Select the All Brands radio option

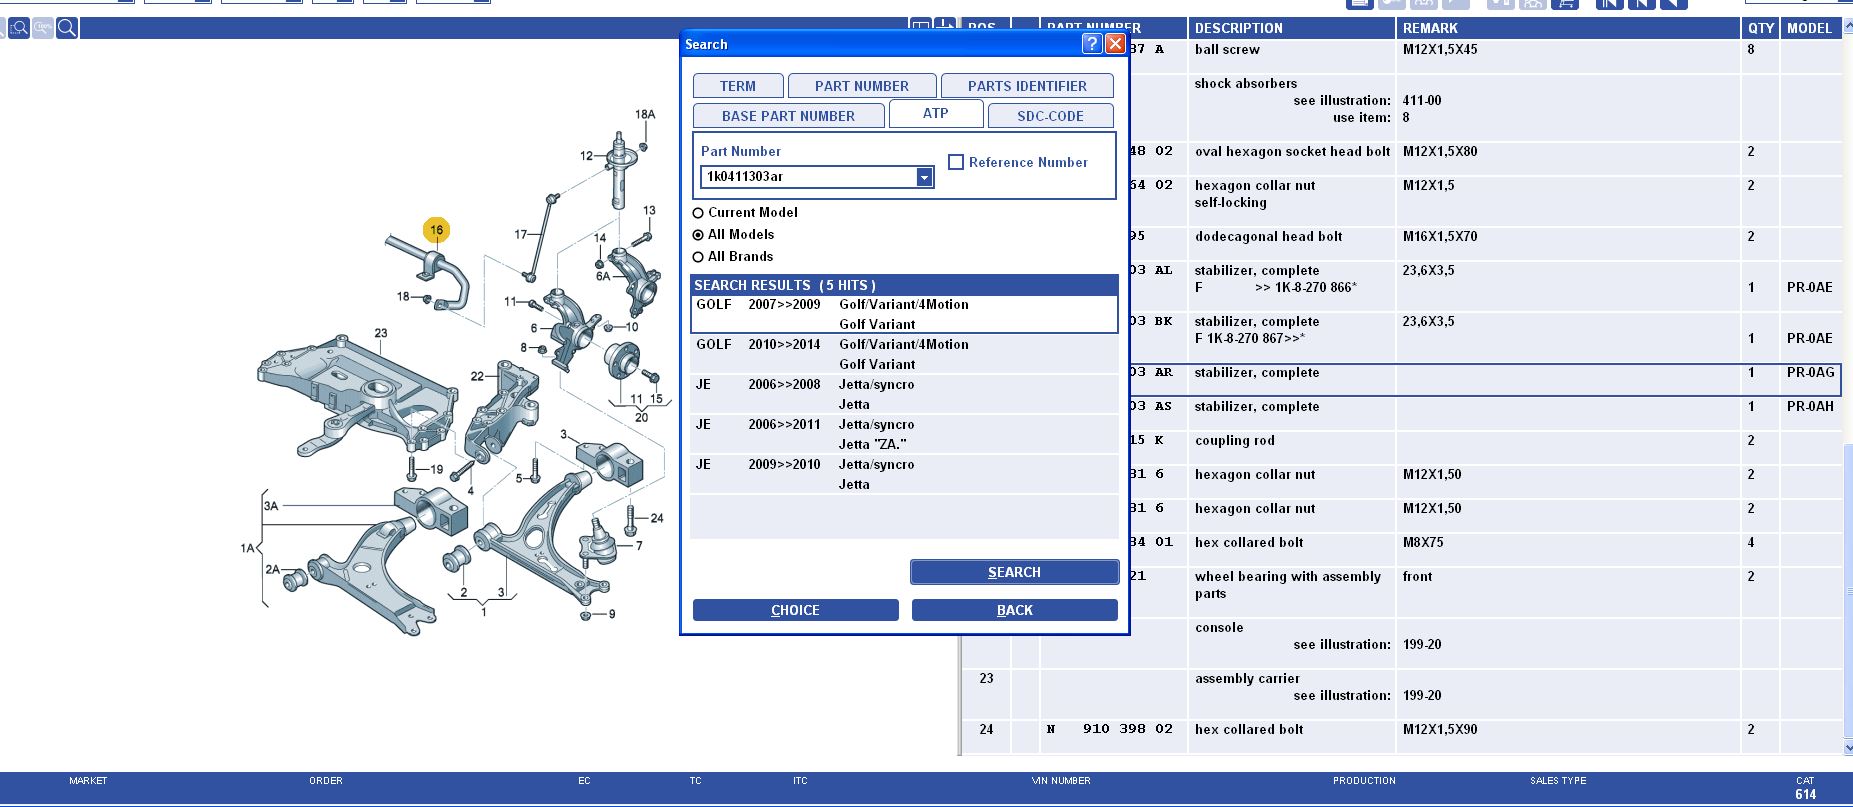click(698, 257)
